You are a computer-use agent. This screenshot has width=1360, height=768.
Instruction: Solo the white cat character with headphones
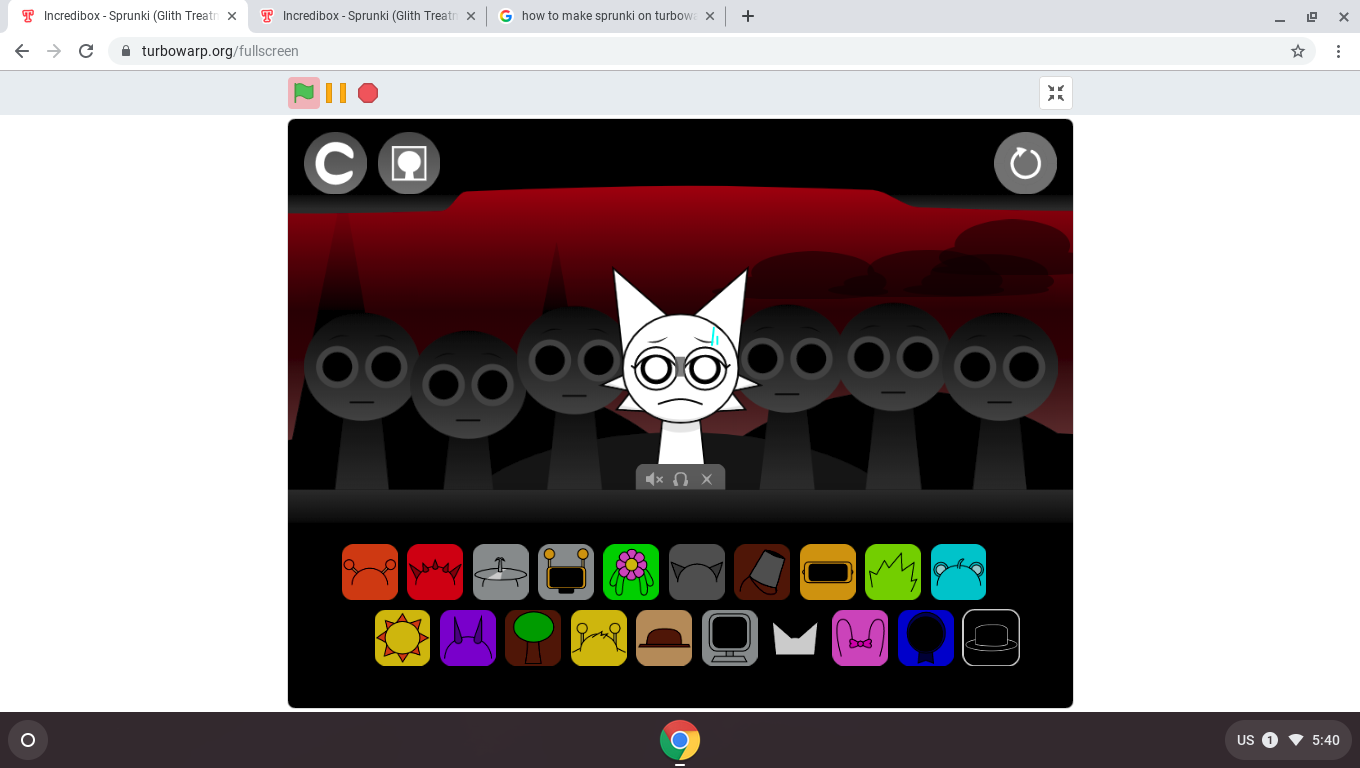pos(681,479)
